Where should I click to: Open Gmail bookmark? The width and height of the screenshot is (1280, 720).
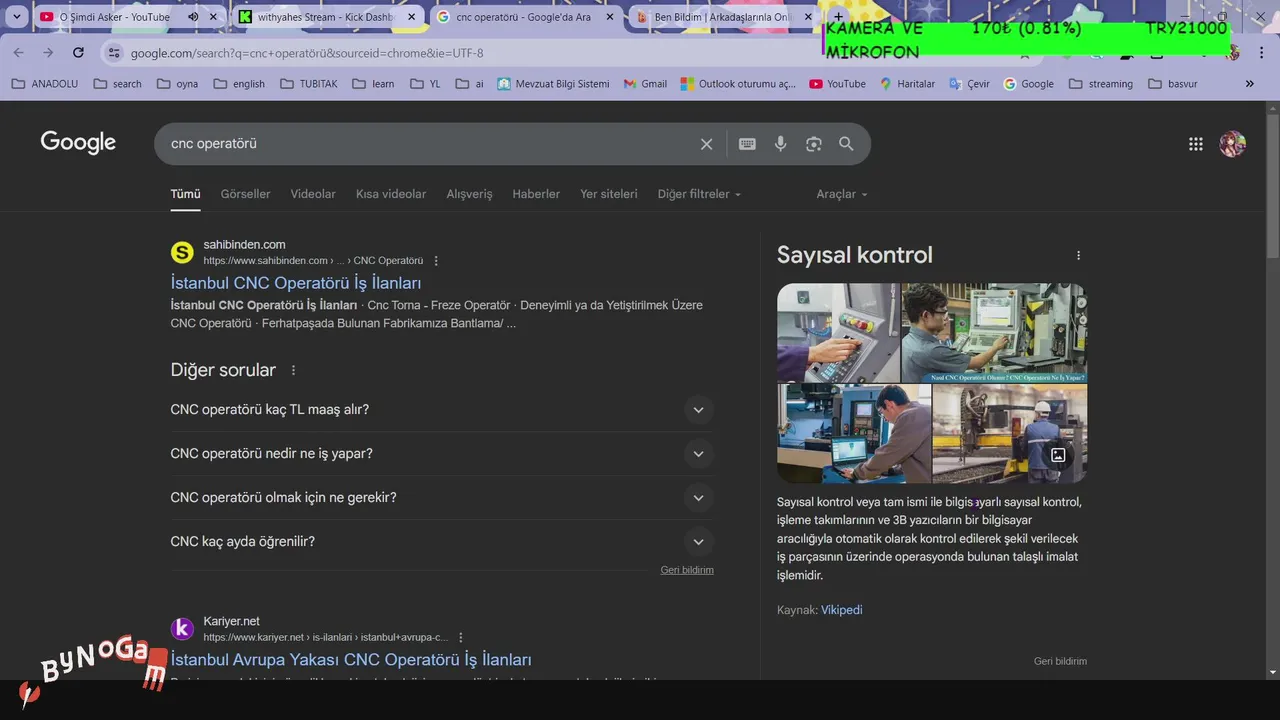point(645,84)
